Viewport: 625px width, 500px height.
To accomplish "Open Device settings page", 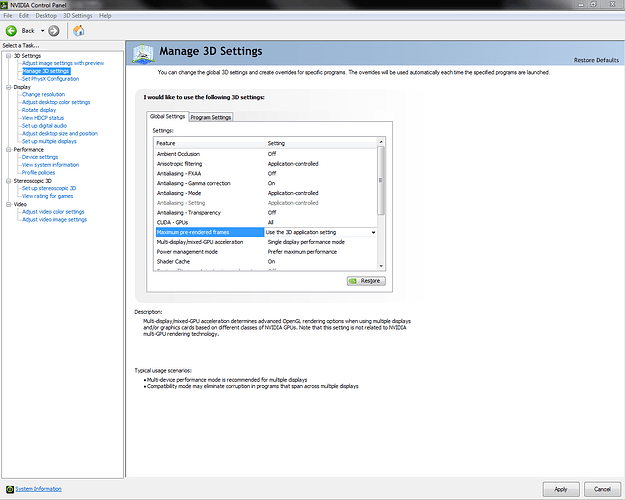I will (x=40, y=157).
